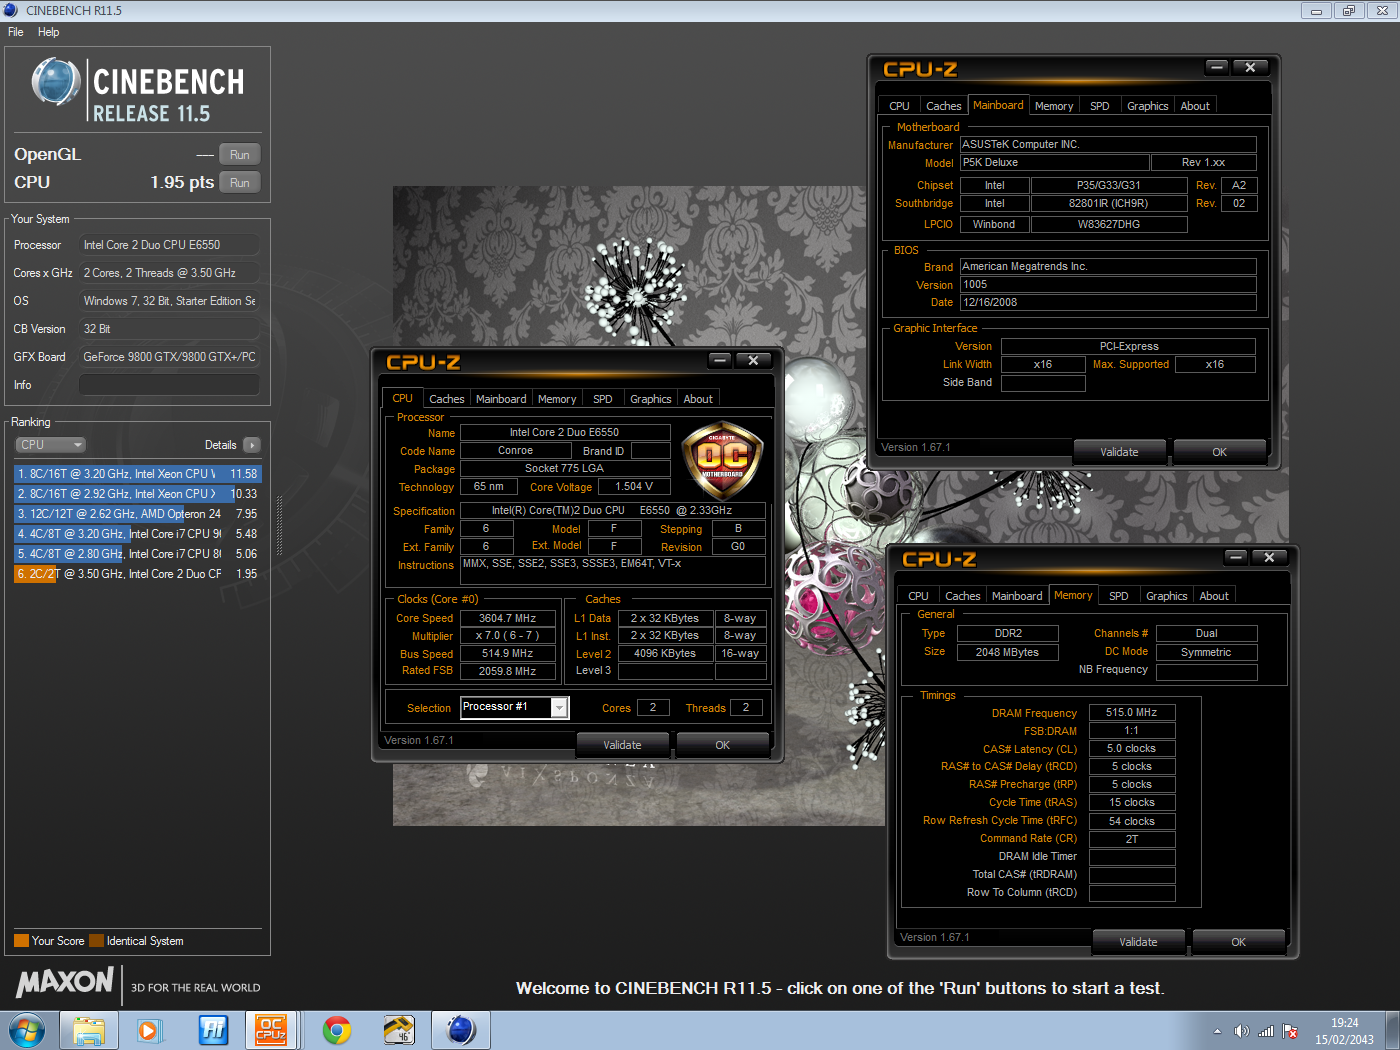Switch to OC CPU-Z taskbar icon

pos(272,1030)
